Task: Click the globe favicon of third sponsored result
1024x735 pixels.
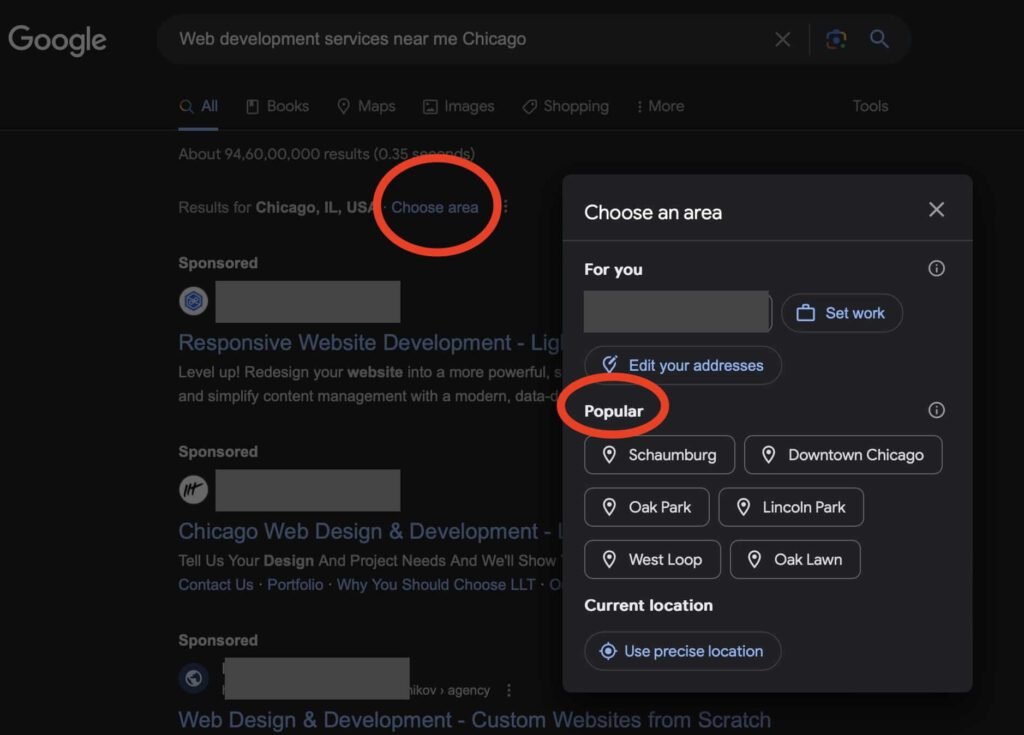Action: coord(193,678)
